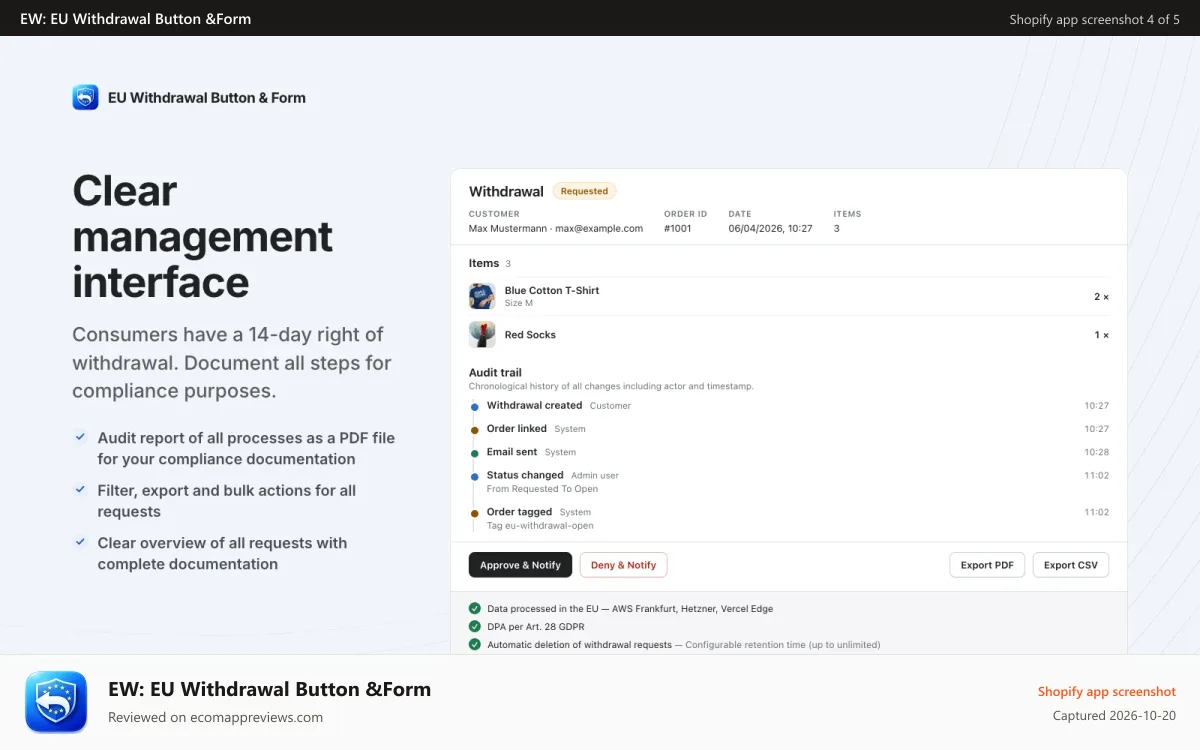The image size is (1200, 750).
Task: Click the Deny & Notify button
Action: point(623,565)
